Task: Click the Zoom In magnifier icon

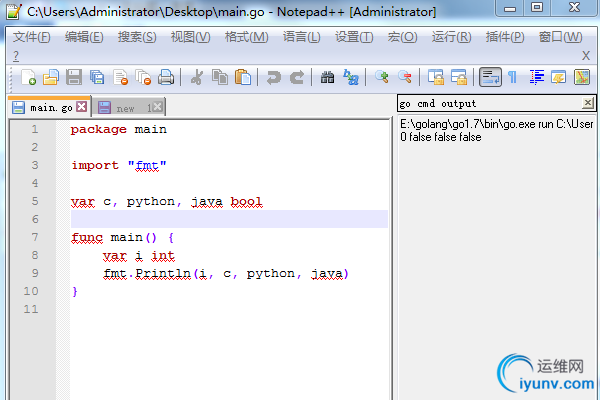Action: click(382, 77)
